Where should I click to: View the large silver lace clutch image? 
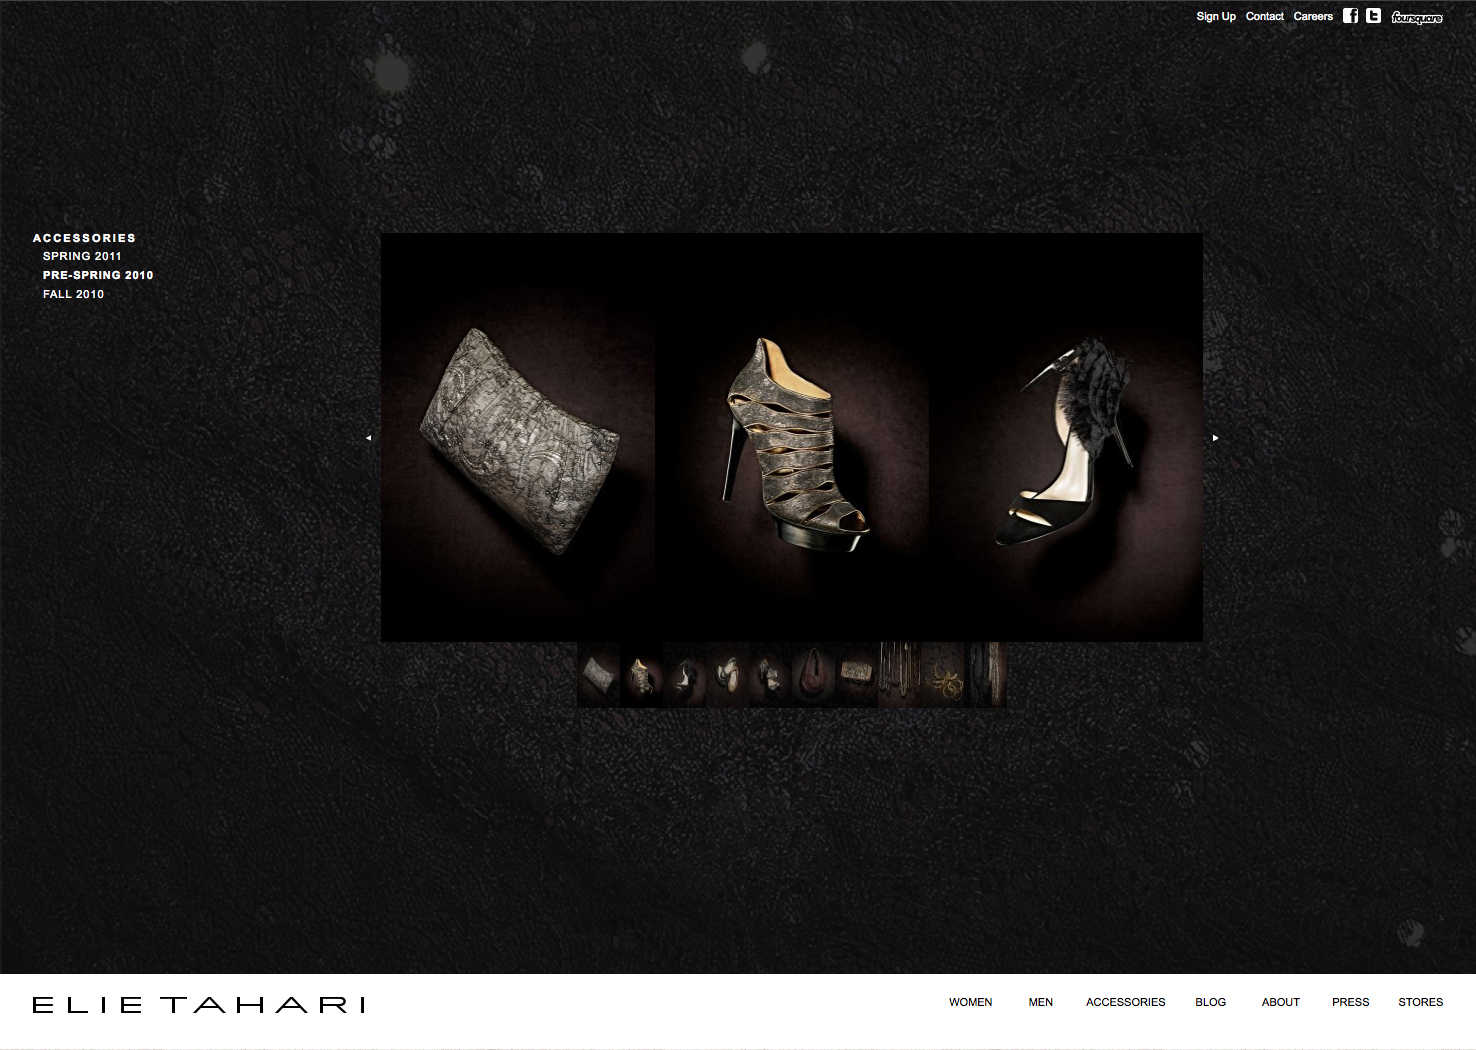(x=518, y=438)
